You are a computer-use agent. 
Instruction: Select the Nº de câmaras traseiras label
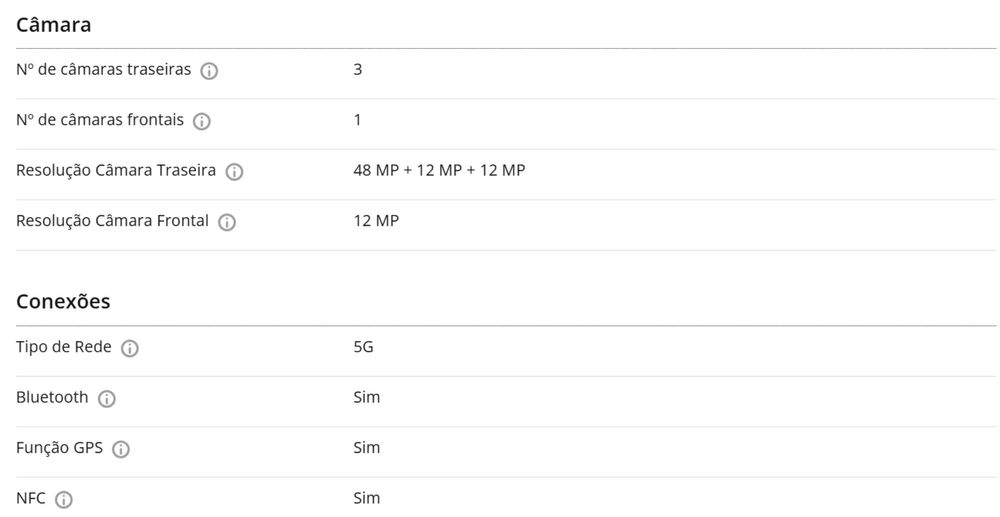tap(103, 70)
